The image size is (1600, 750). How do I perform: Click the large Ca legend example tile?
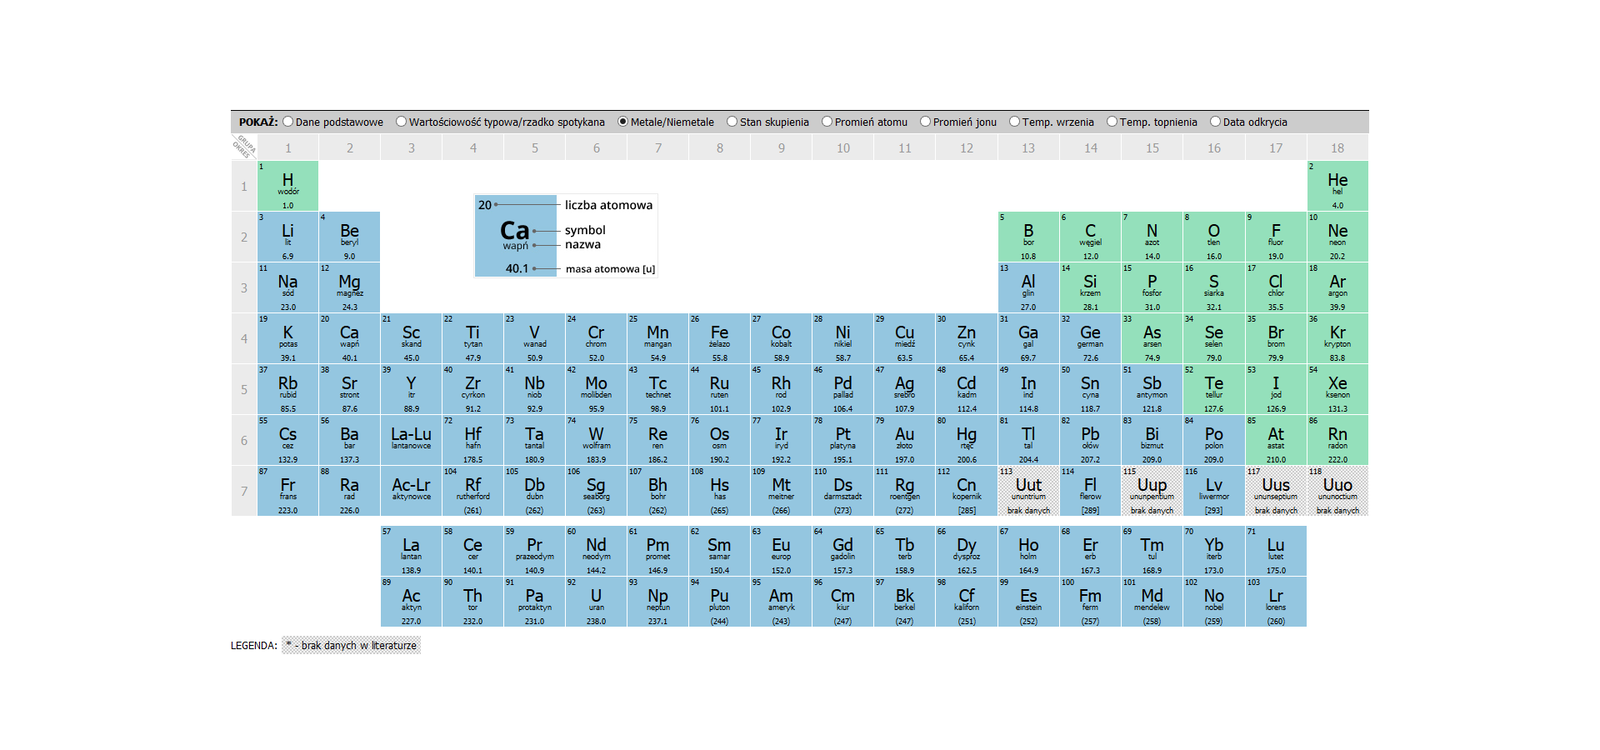point(515,236)
